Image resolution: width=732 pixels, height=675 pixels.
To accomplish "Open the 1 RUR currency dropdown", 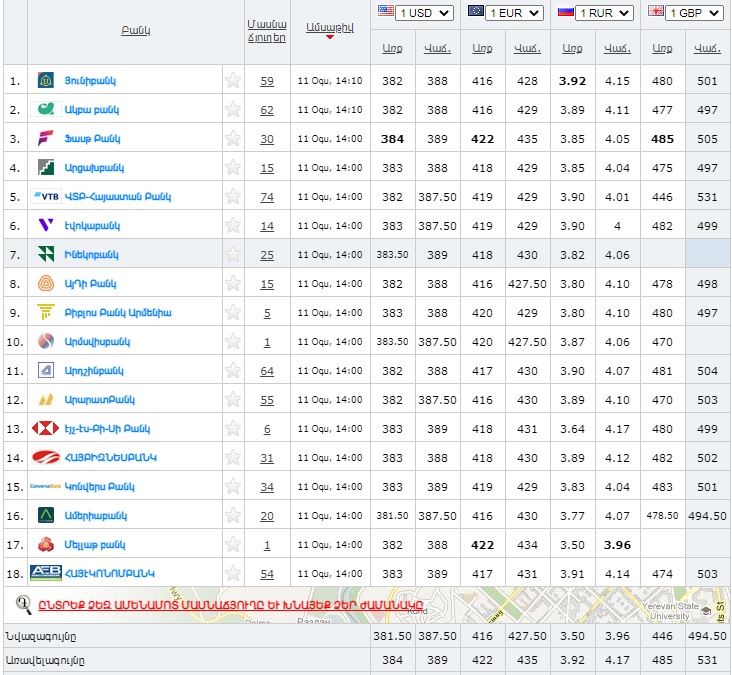I will click(x=605, y=13).
